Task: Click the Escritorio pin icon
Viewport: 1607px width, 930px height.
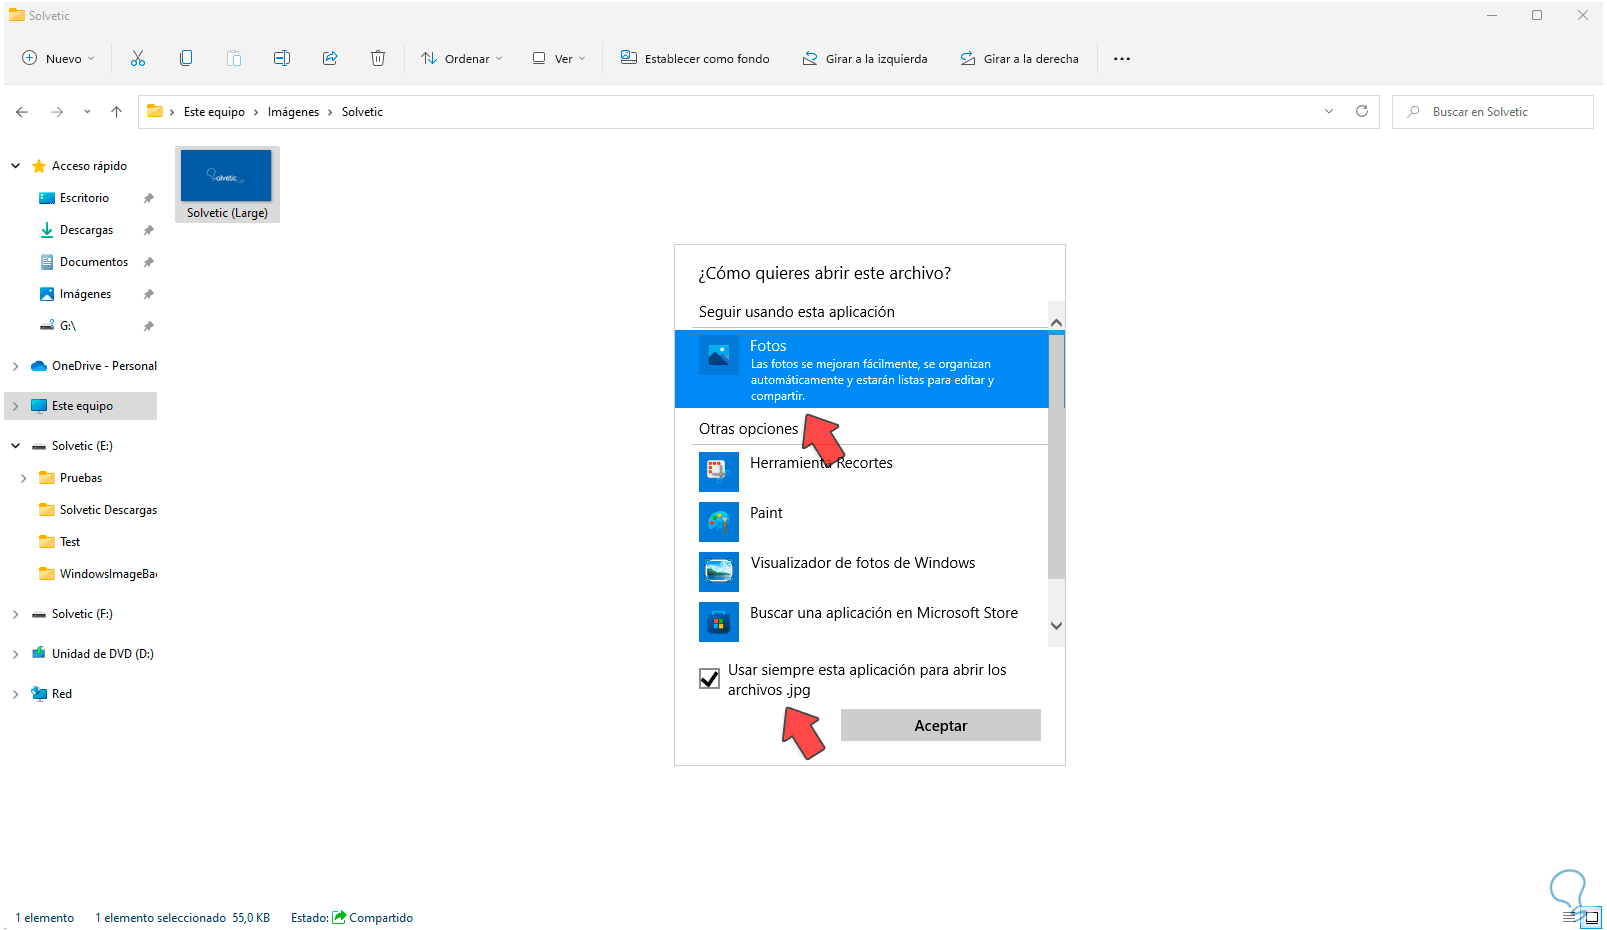Action: click(x=149, y=198)
